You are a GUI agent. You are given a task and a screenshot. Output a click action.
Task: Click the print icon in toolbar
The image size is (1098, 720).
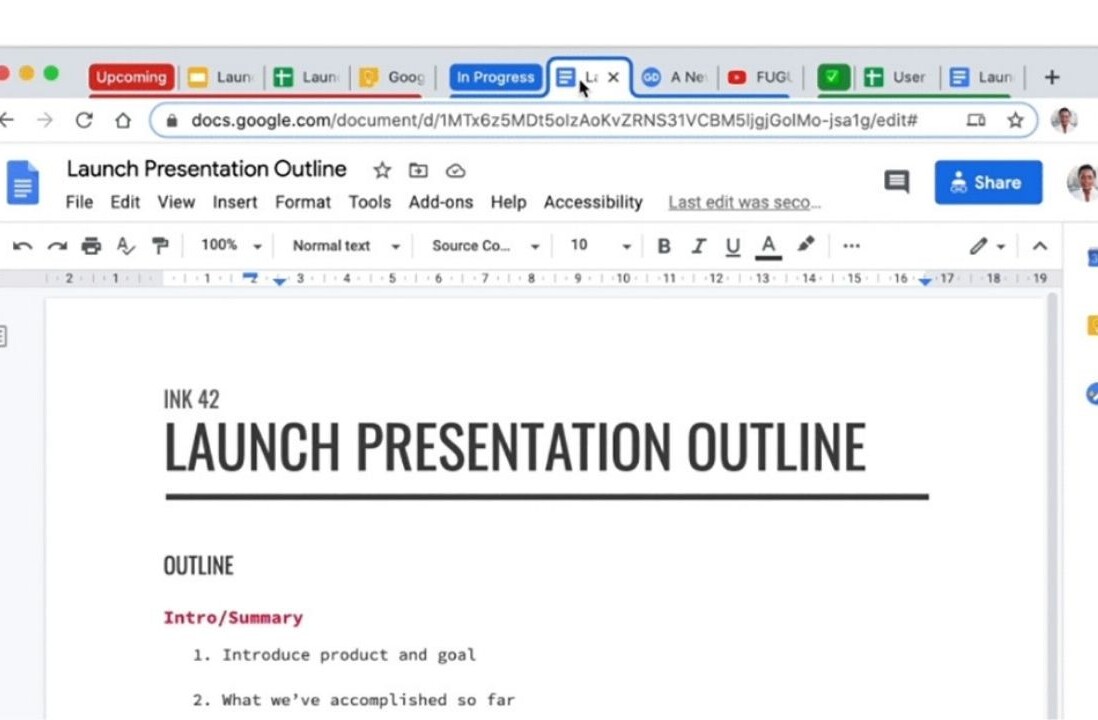(91, 246)
